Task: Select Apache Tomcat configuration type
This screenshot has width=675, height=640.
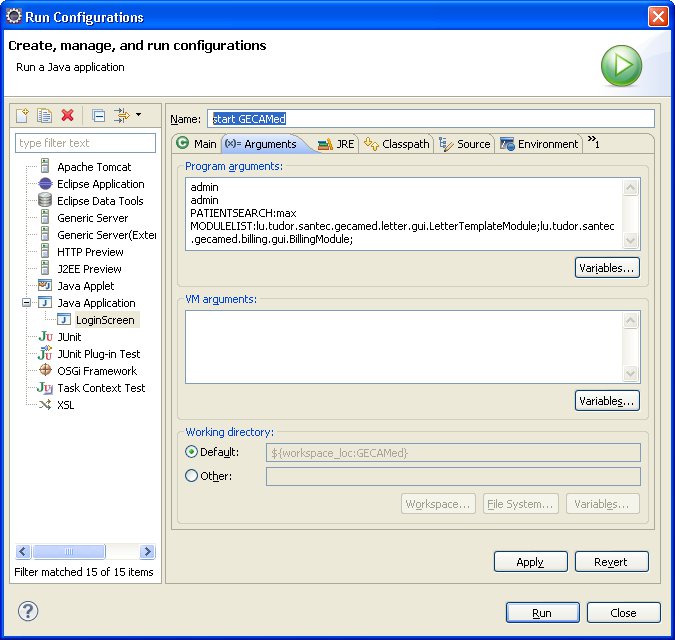Action: [93, 167]
